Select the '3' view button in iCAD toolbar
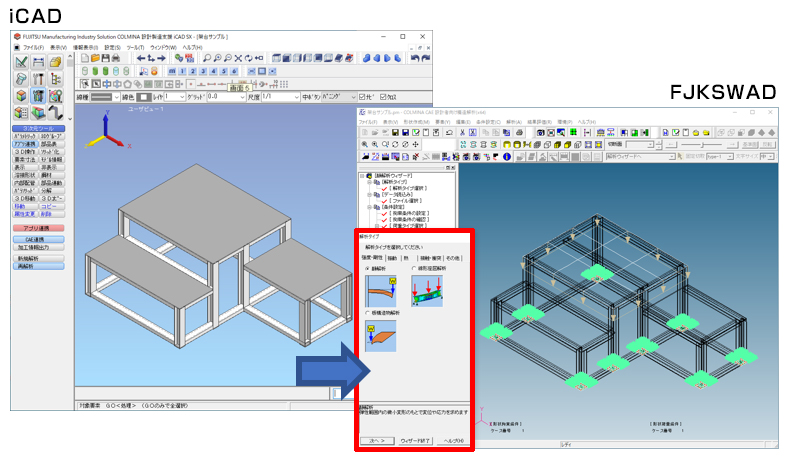The height and width of the screenshot is (460, 790). pos(203,72)
